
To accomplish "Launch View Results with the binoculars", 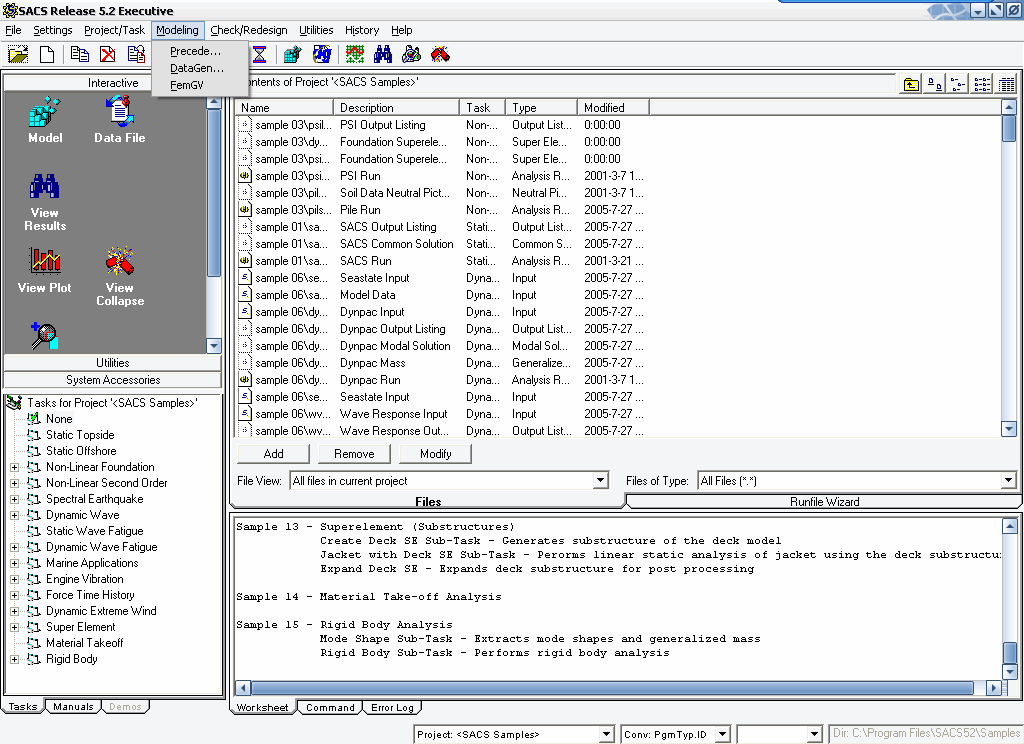I will [44, 202].
